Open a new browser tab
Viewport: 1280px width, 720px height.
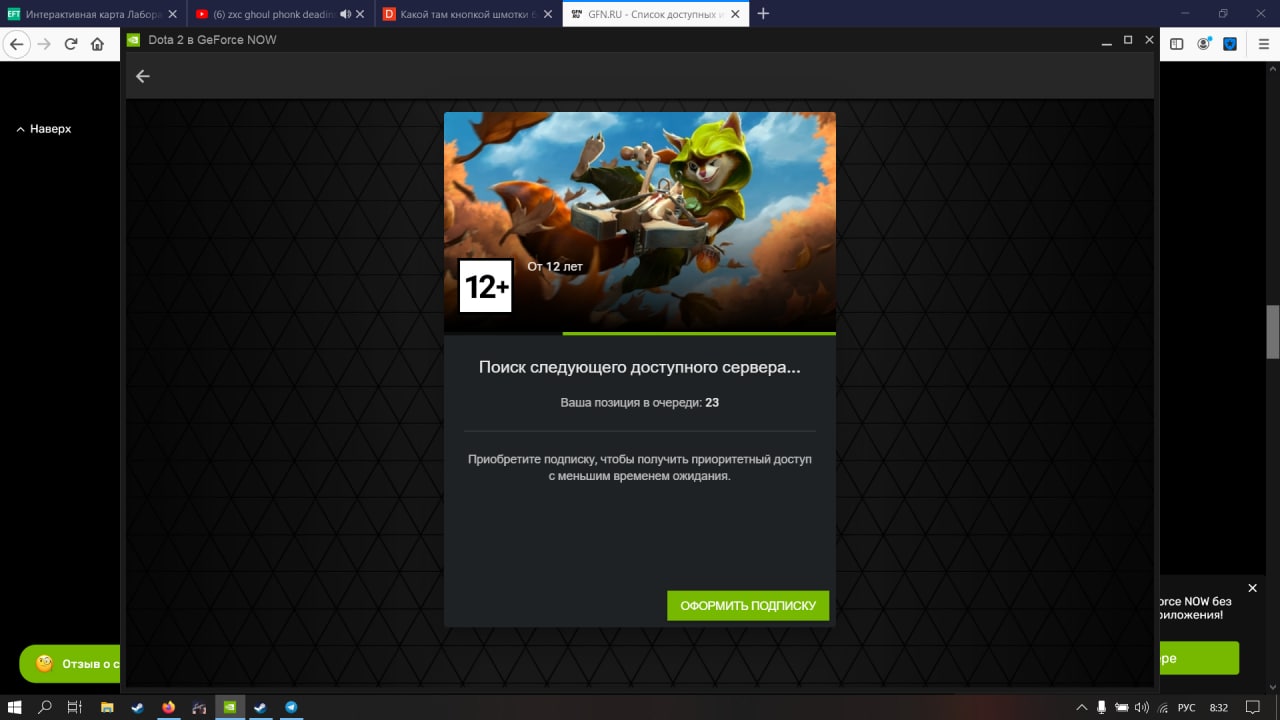[764, 14]
